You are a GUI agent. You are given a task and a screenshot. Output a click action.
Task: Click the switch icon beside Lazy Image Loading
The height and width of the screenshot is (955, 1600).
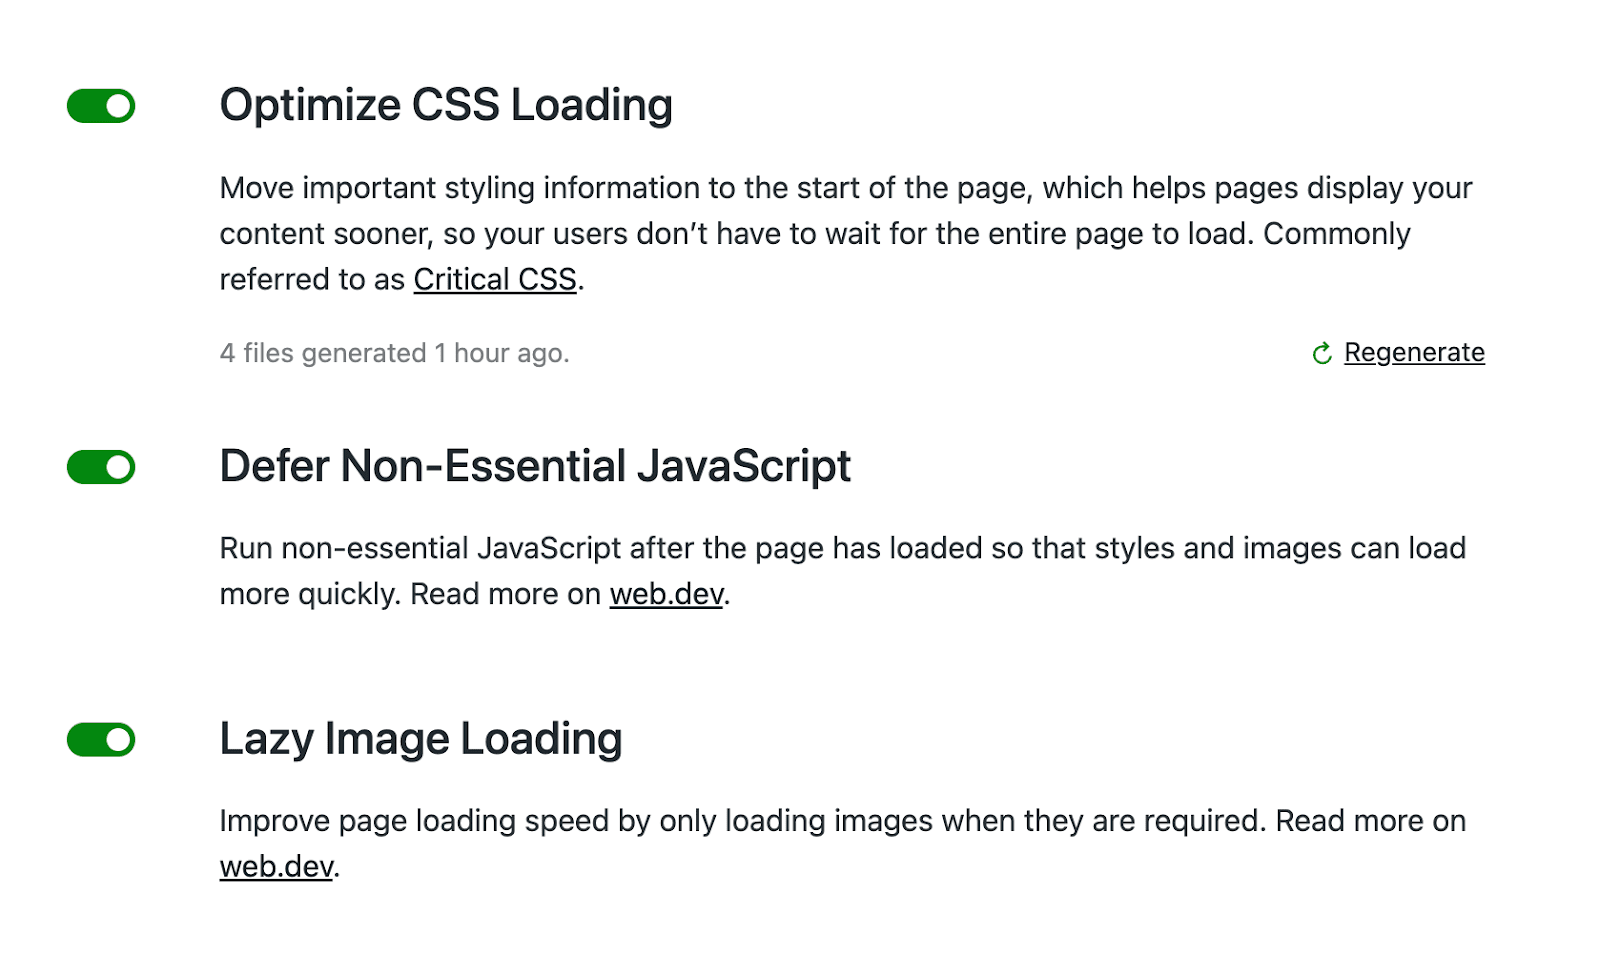[x=100, y=740]
